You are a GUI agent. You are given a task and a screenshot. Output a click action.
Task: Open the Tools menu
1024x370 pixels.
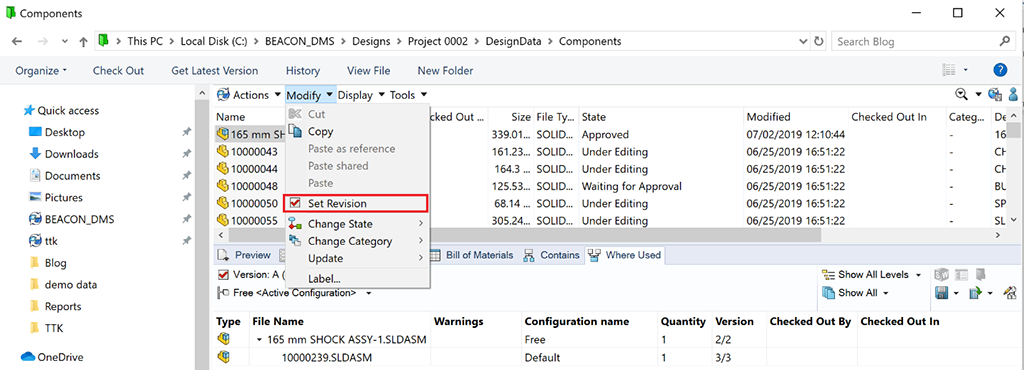coord(408,95)
